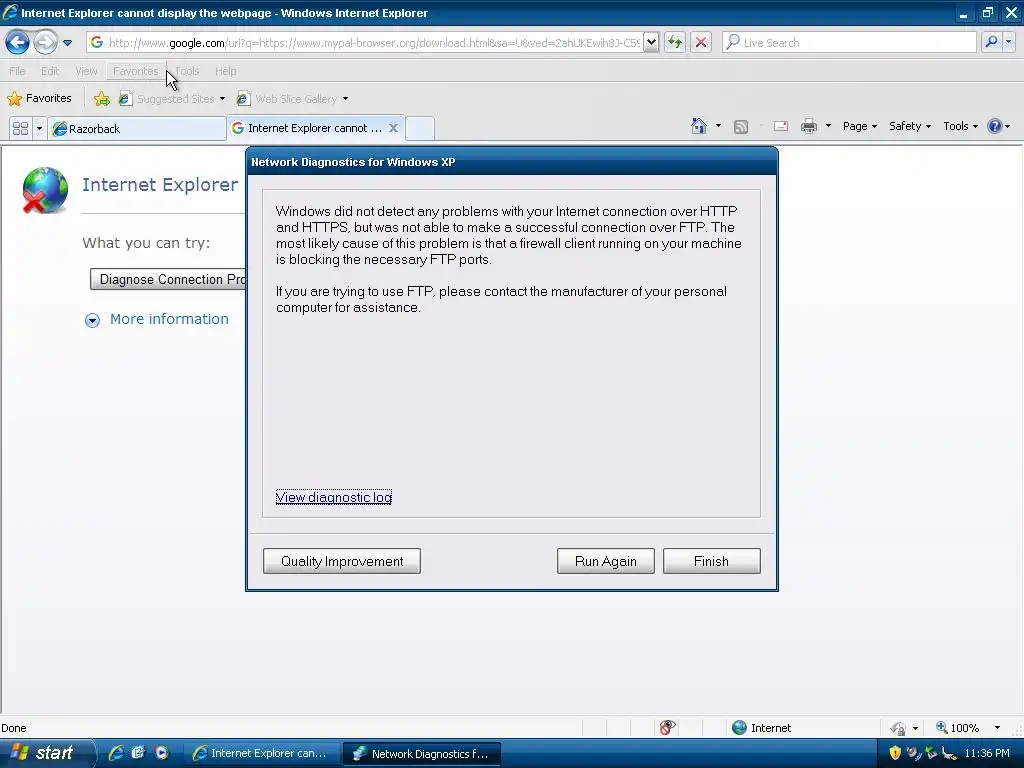Open the recent pages dropdown arrow
1024x768 pixels.
coord(67,43)
